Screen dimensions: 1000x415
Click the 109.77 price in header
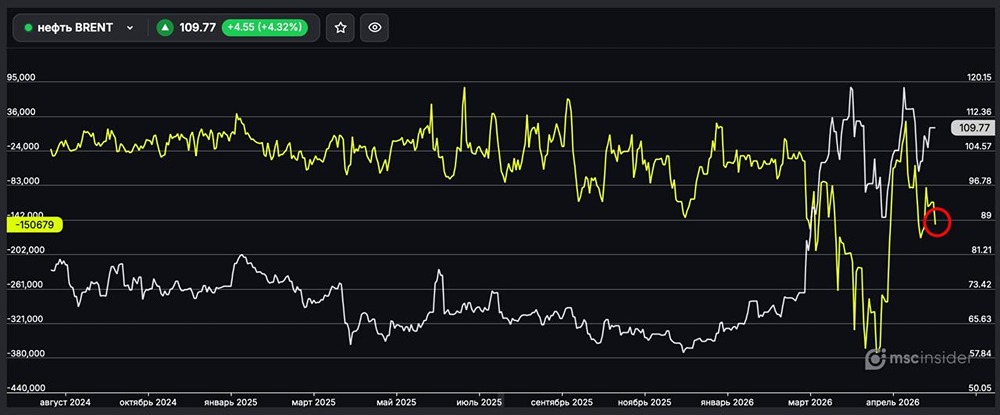click(x=197, y=27)
